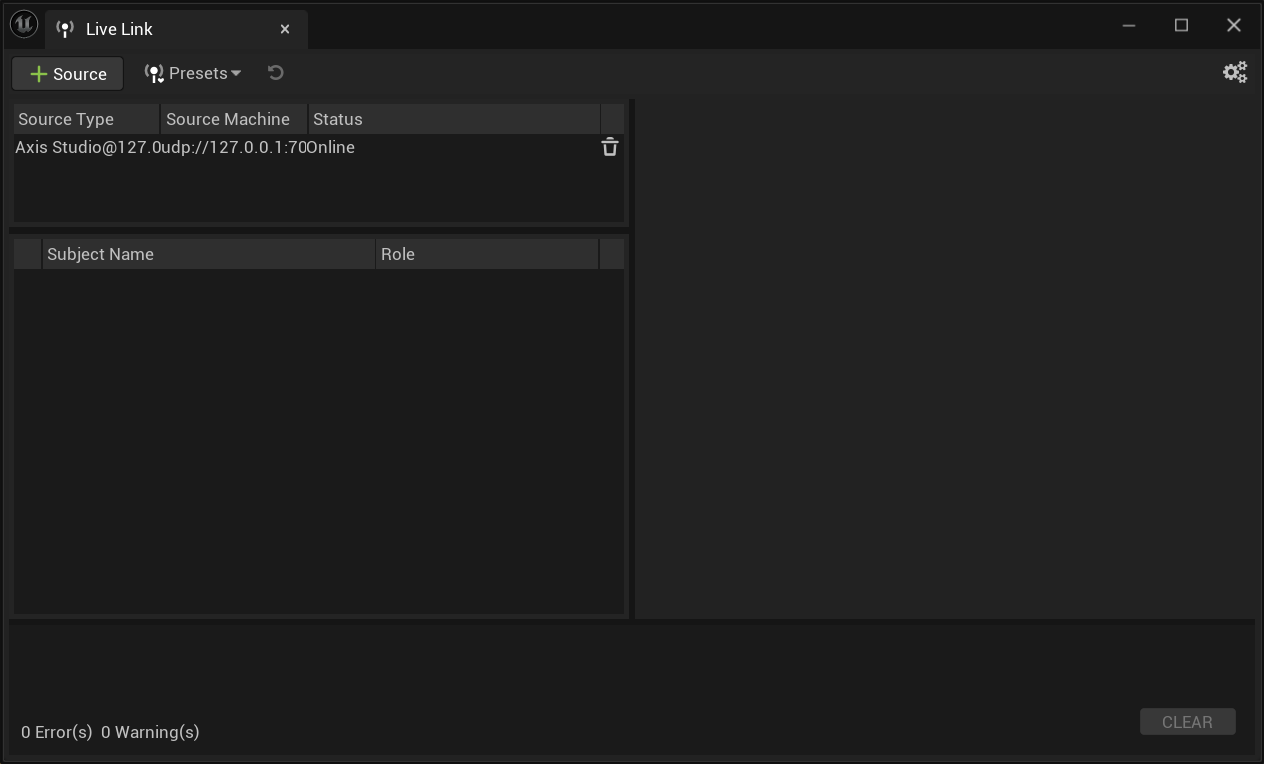Click the udp://127.0.0.1:70 source machine cell
The image size is (1264, 764).
(234, 147)
